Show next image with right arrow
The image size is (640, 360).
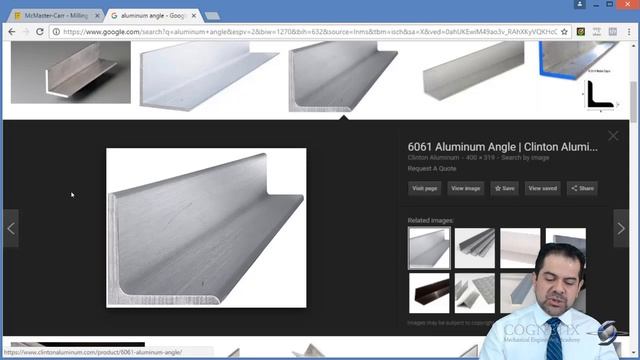[621, 229]
